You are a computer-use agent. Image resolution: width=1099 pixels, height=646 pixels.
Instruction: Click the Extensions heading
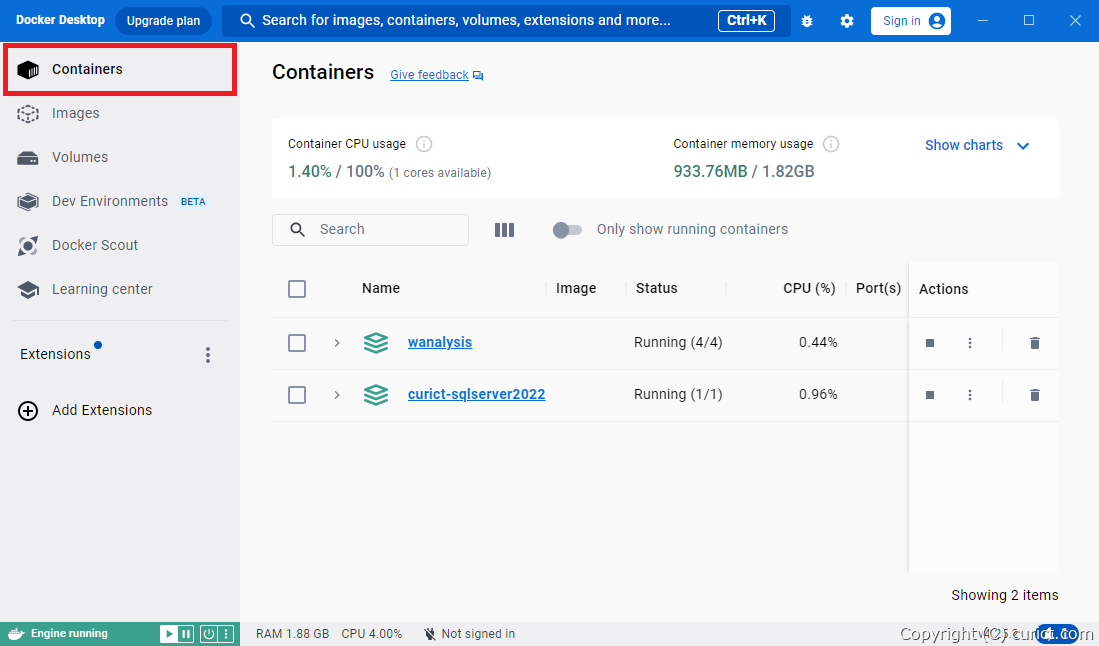(x=55, y=355)
